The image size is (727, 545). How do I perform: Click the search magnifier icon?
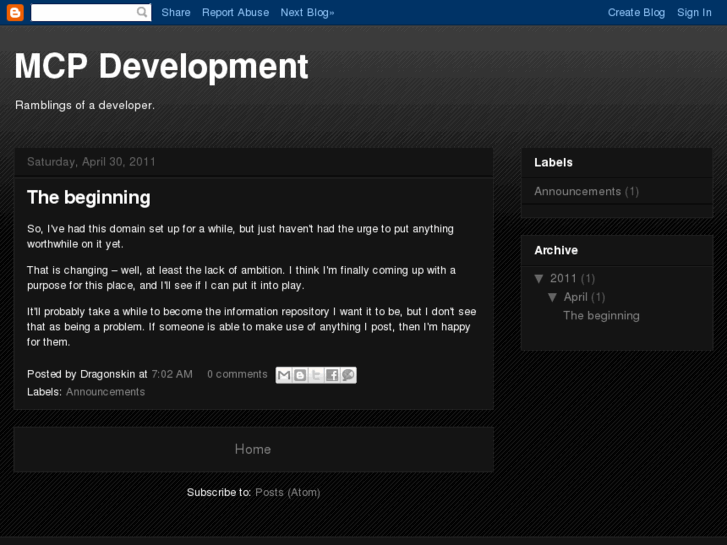pyautogui.click(x=143, y=12)
